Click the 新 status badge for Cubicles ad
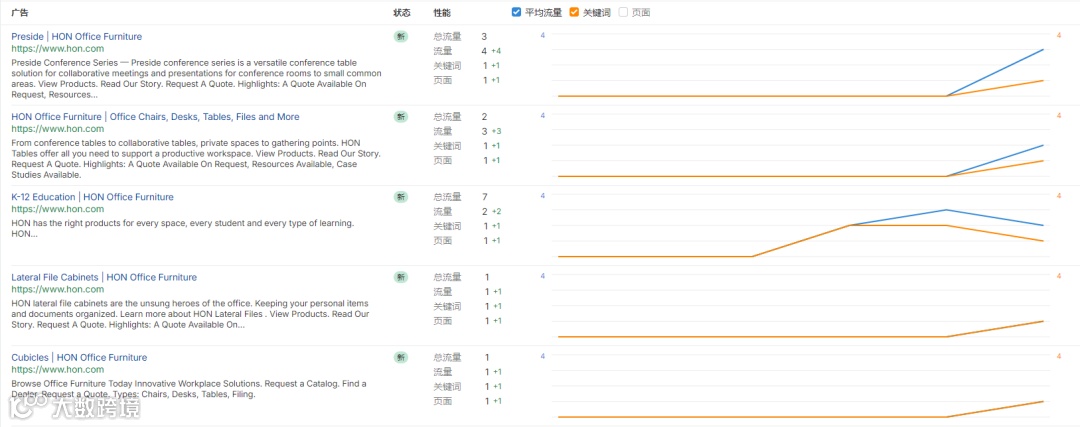1080x427 pixels. [401, 357]
